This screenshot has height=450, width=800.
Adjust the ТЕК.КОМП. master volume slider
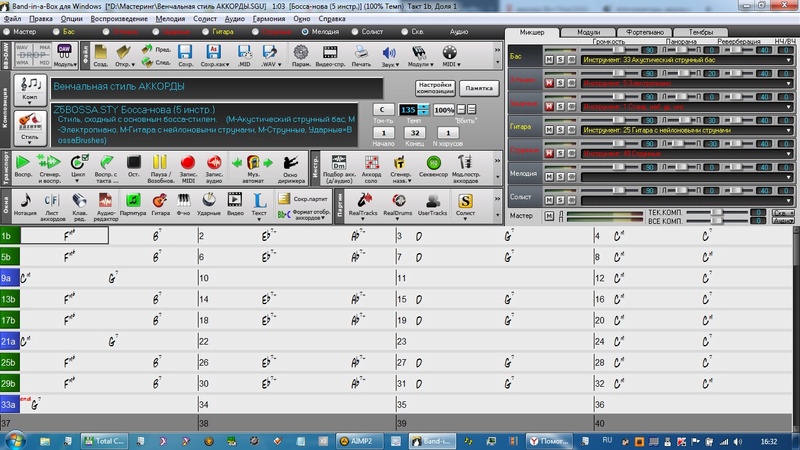coord(717,212)
